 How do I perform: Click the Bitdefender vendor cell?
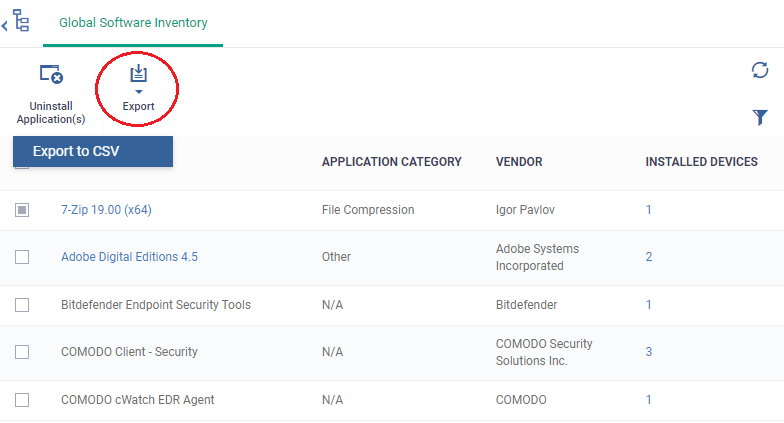pos(526,305)
